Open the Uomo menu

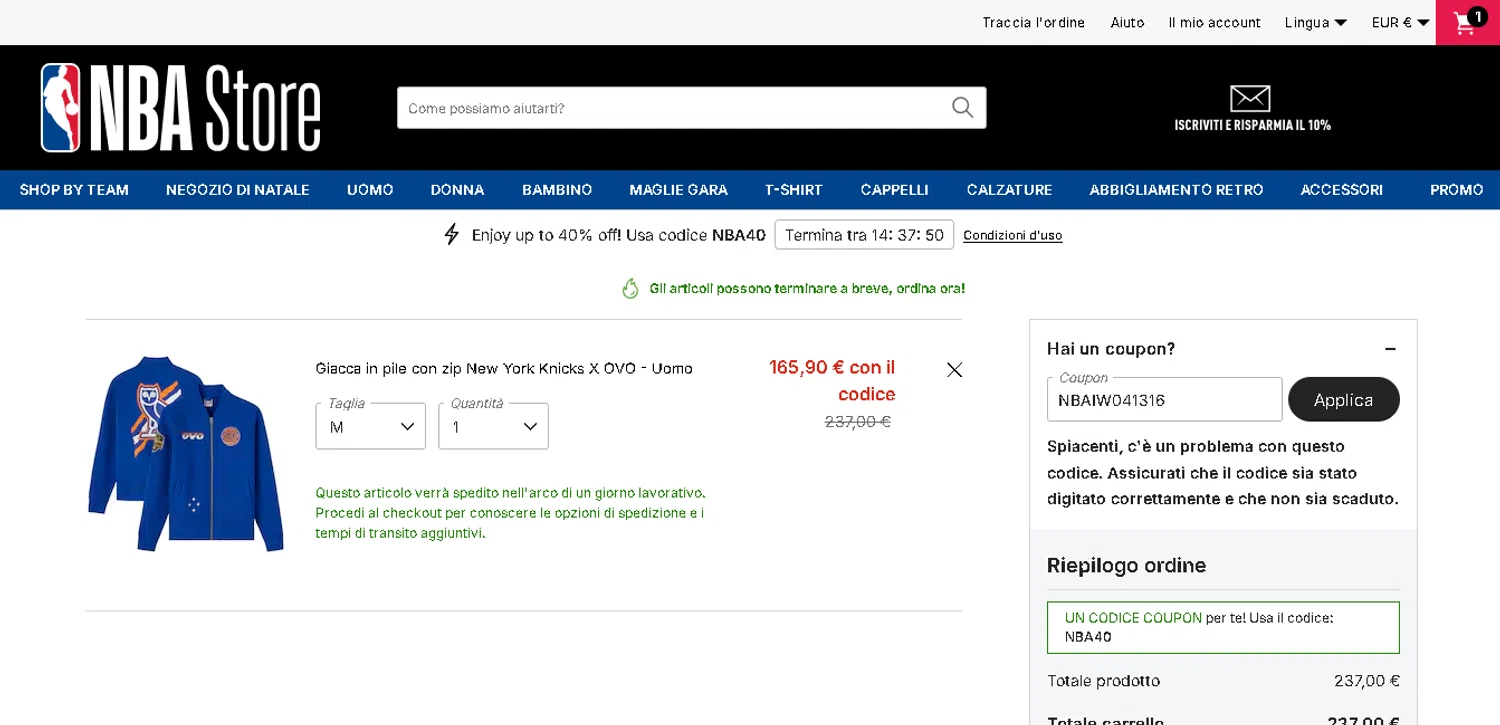(x=370, y=190)
